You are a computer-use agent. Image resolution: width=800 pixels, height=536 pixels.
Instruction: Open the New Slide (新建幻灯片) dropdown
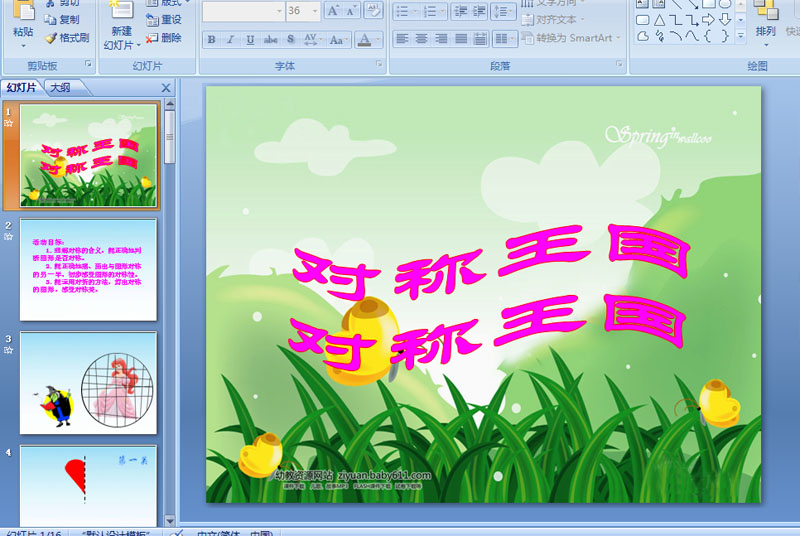122,38
